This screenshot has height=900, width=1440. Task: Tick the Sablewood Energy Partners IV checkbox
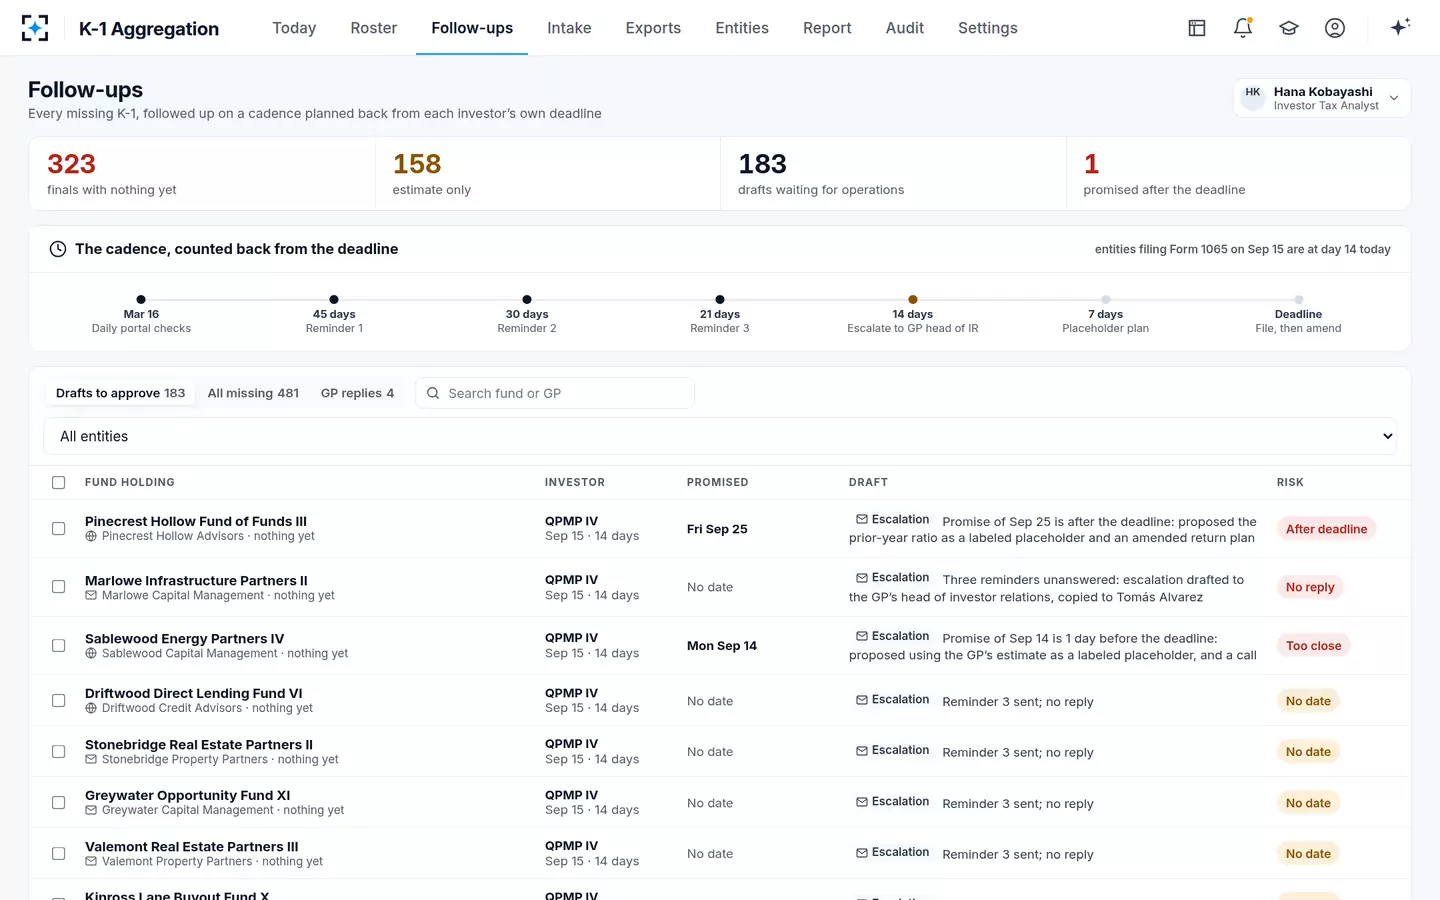click(59, 645)
